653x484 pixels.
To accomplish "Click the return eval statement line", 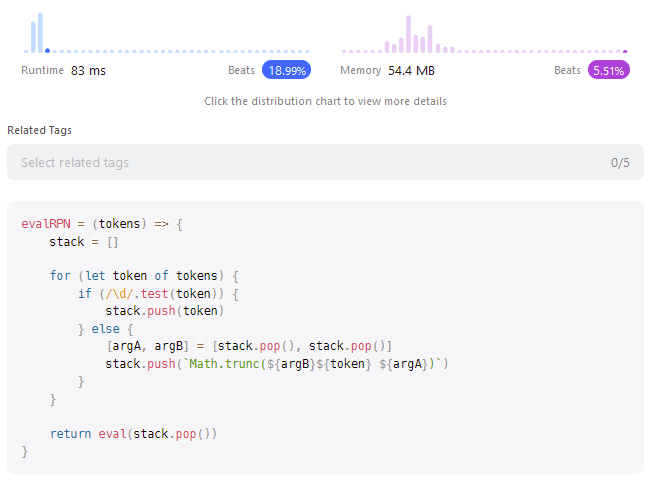I will [133, 434].
